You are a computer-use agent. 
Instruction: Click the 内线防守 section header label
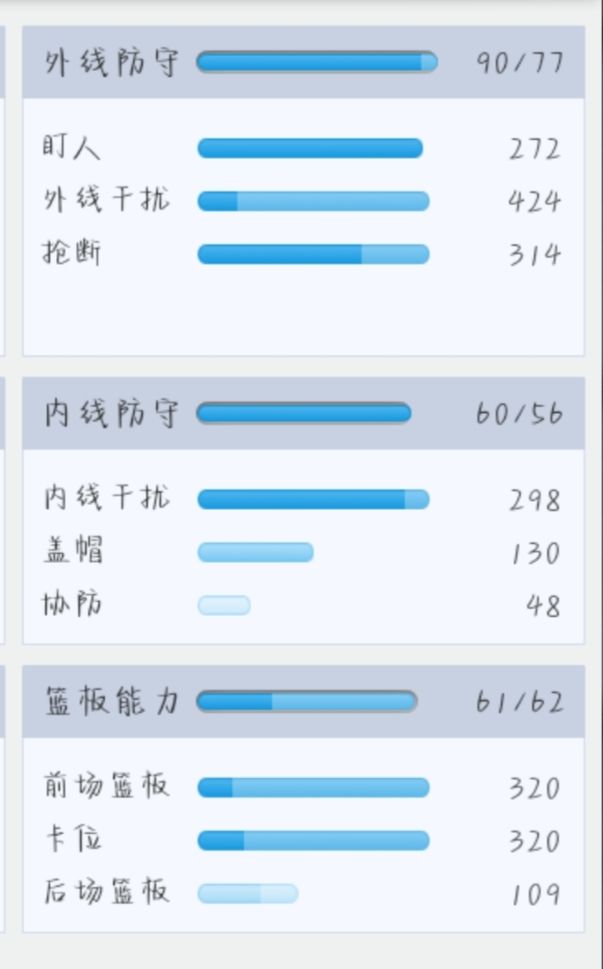111,413
